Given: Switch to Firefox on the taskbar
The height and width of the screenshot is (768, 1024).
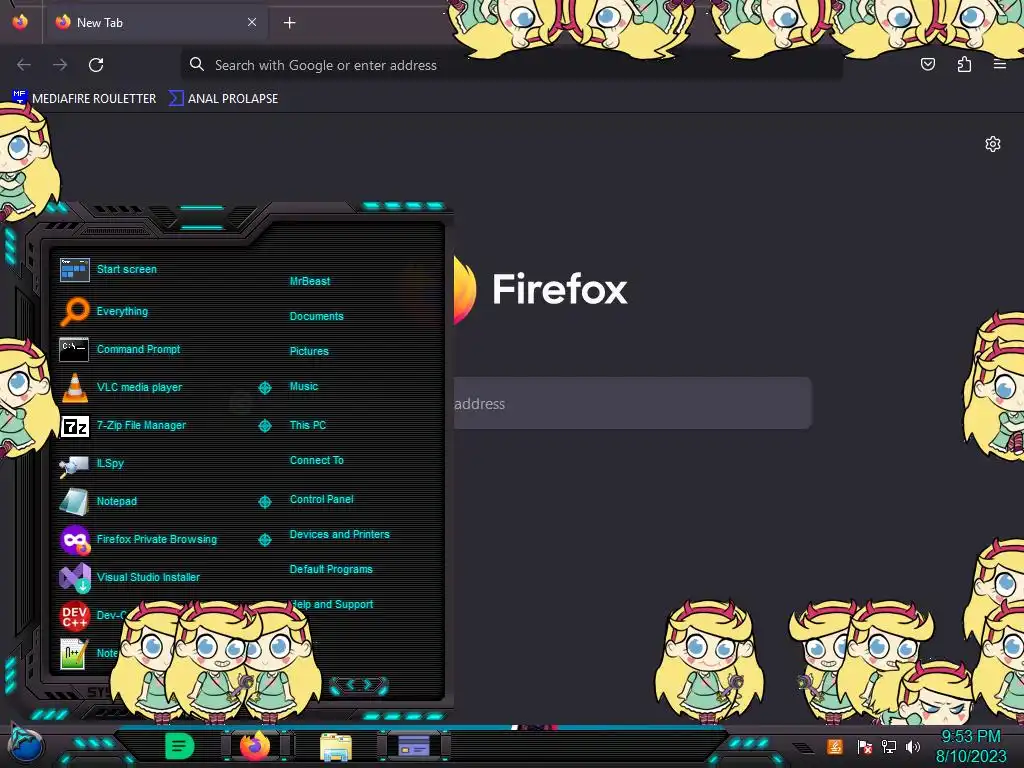Looking at the screenshot, I should tap(255, 746).
